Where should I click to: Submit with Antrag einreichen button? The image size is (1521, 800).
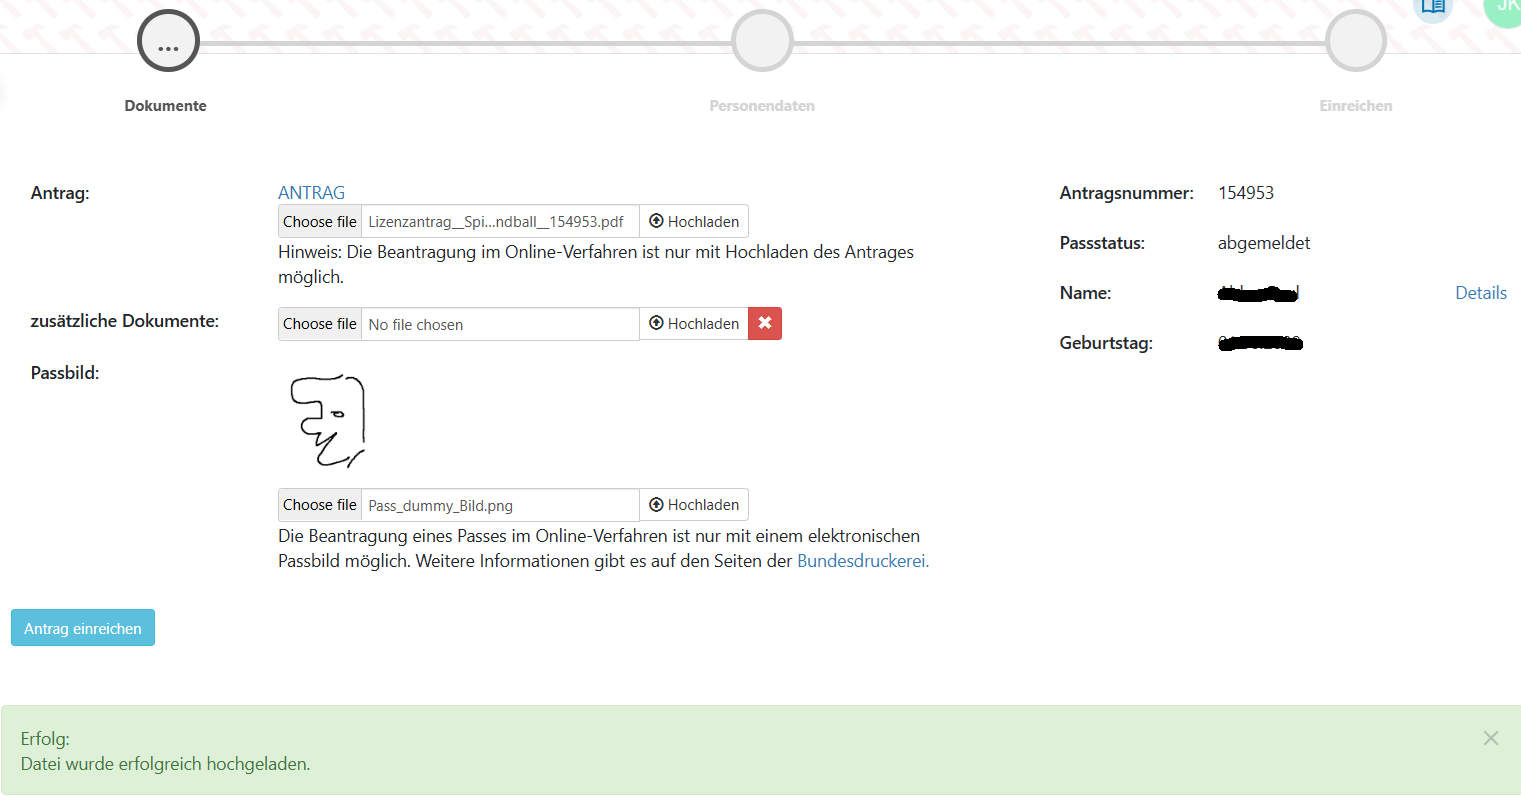[83, 628]
